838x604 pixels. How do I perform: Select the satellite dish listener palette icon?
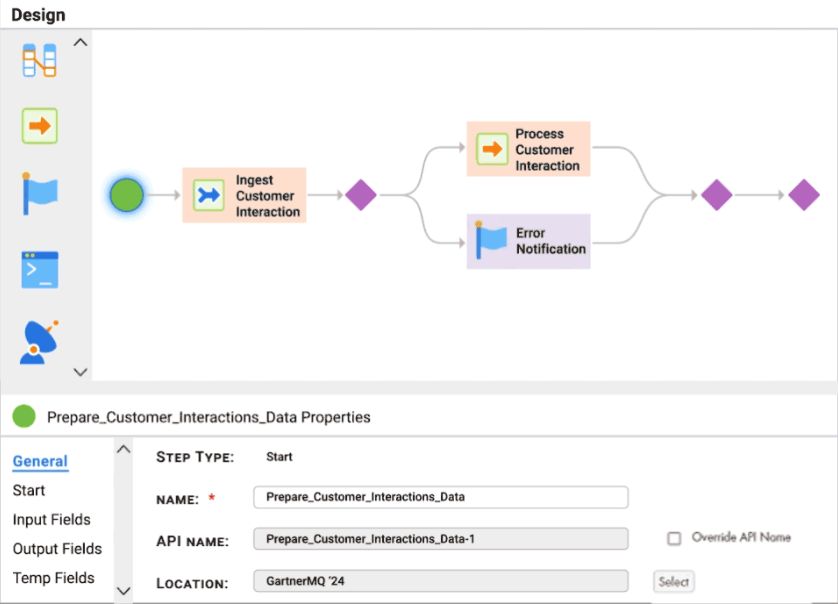[x=39, y=342]
